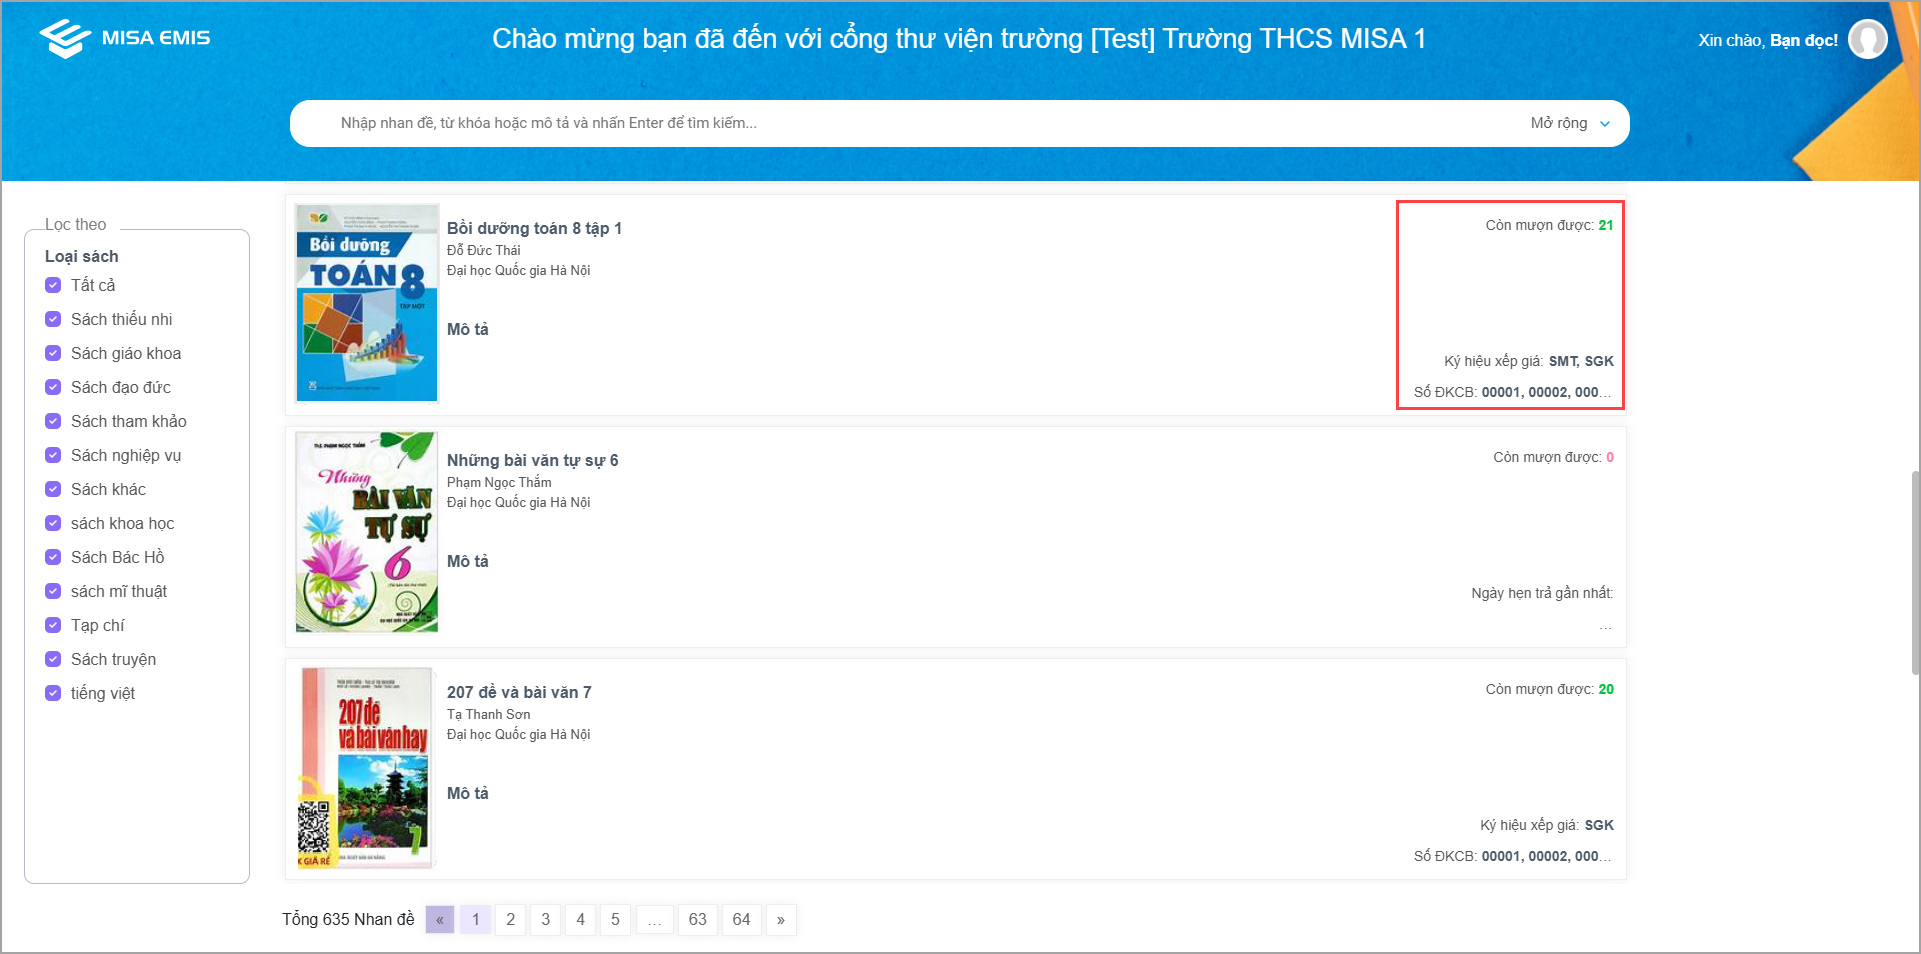Click author Đỗ Đức Thái

point(483,250)
